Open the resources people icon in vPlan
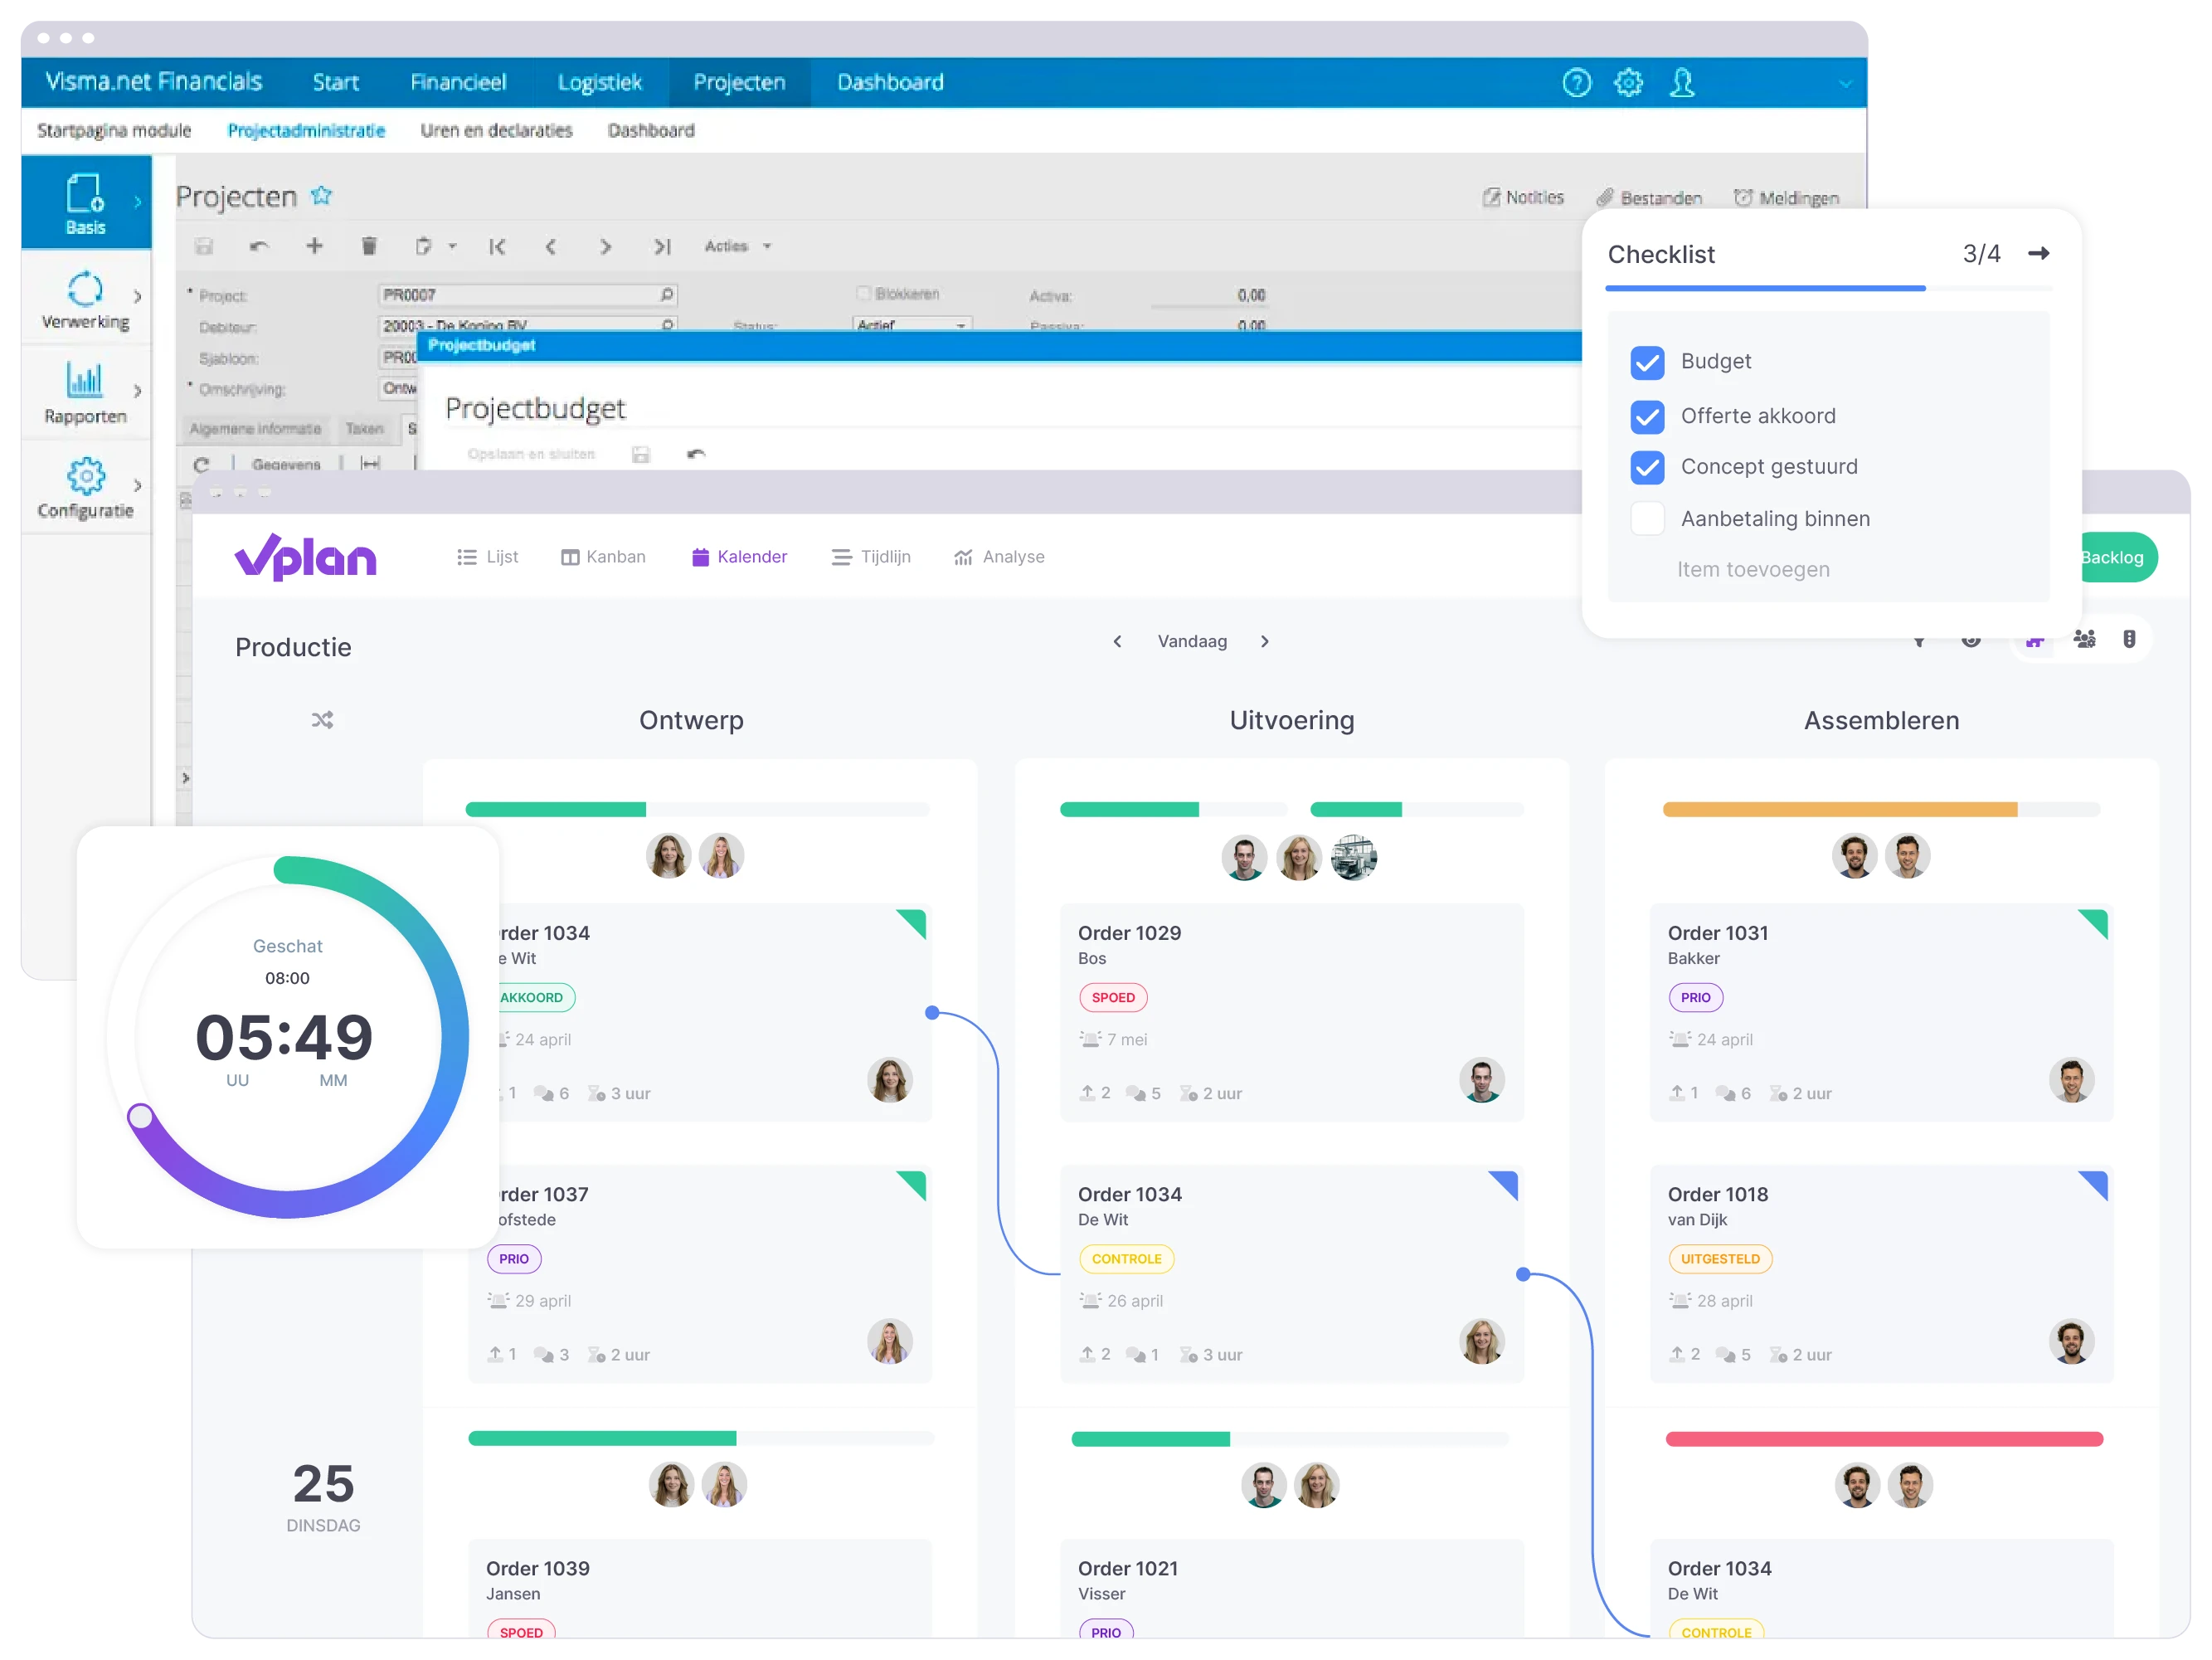Screen dimensions: 2212x1660 [x=2084, y=640]
